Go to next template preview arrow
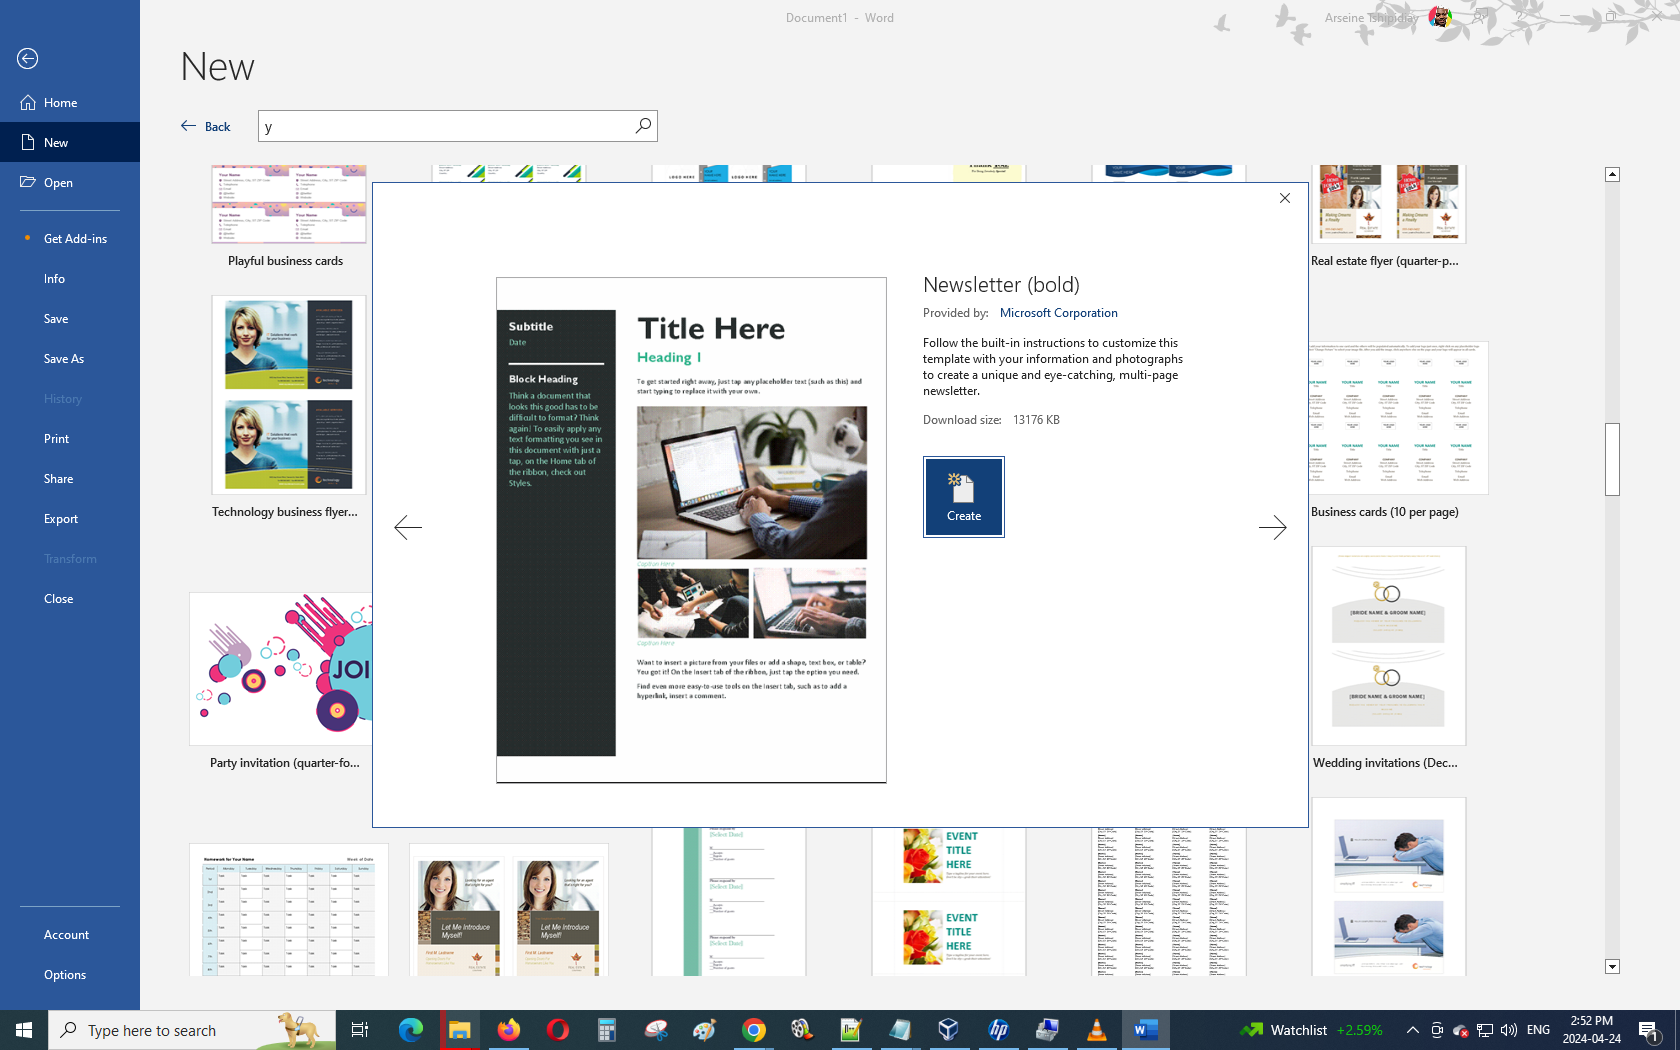 (1272, 527)
